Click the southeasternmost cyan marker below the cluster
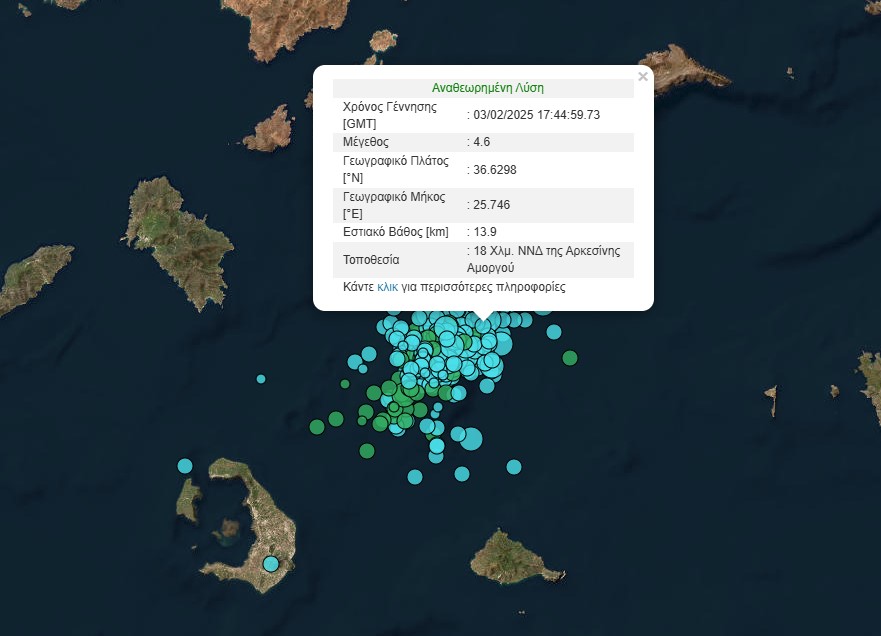 pyautogui.click(x=514, y=467)
